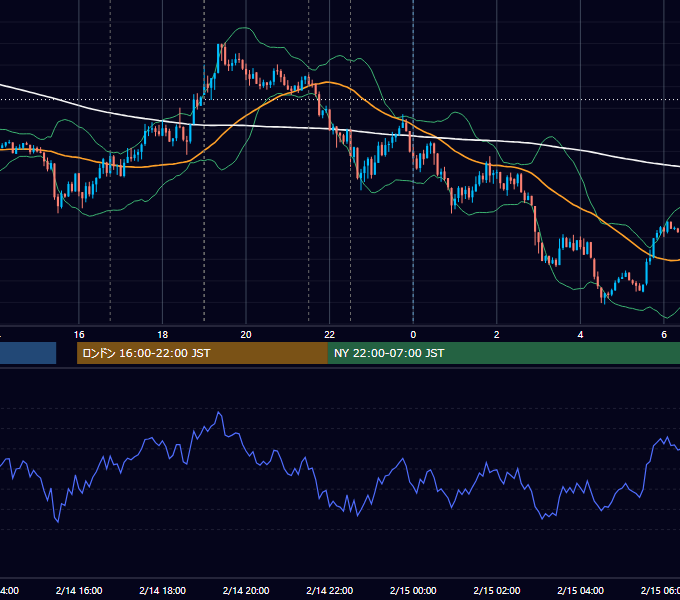Click the 2 hour label on price chart axis
The height and width of the screenshot is (600, 680).
[x=497, y=335]
